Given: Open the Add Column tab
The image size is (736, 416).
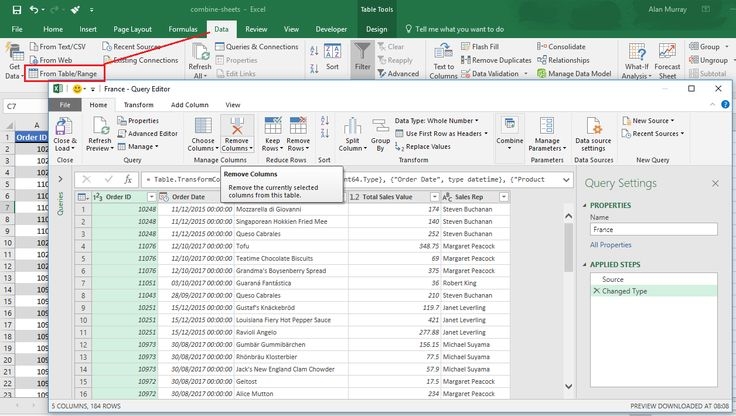Looking at the screenshot, I should pyautogui.click(x=189, y=104).
